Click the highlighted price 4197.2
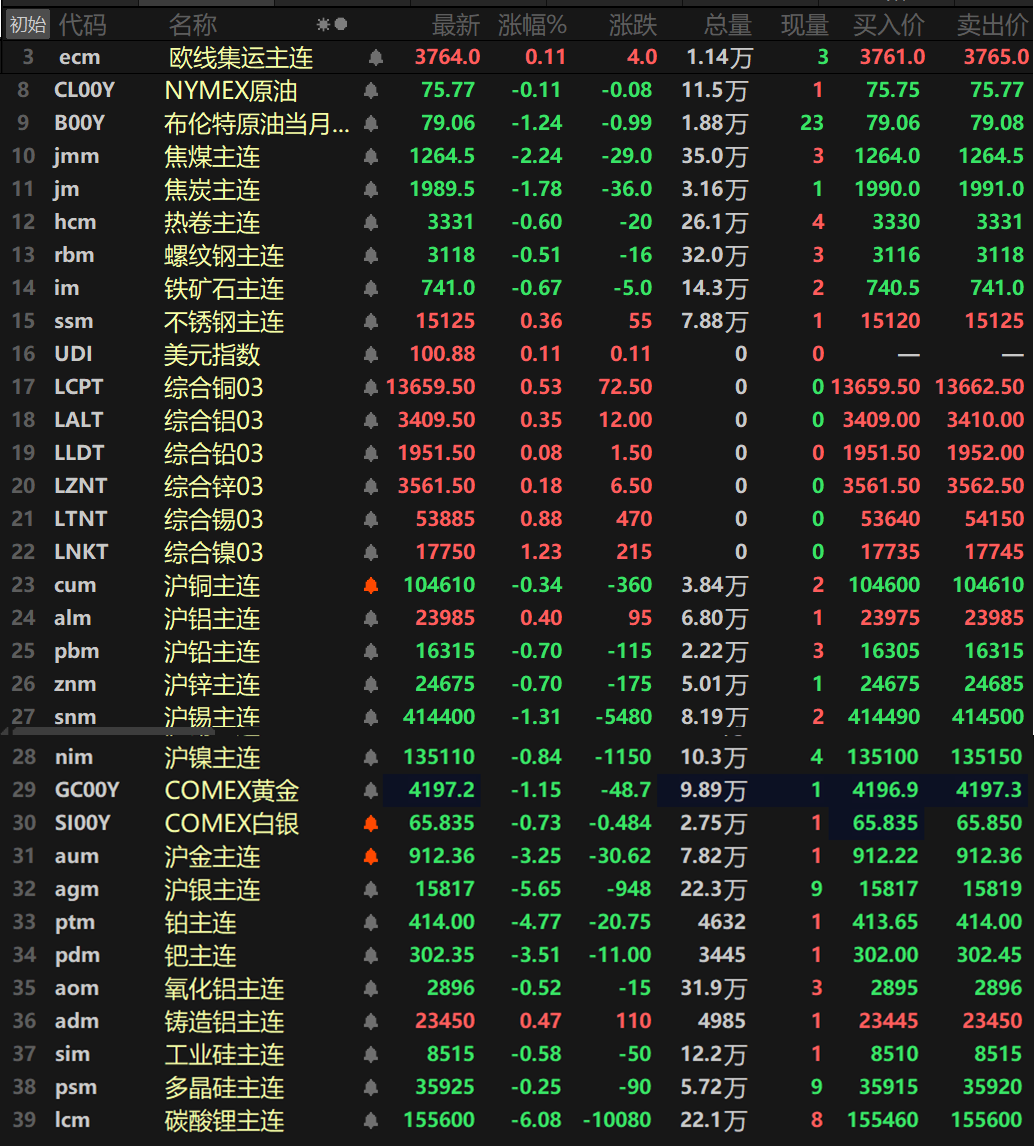 tap(441, 790)
